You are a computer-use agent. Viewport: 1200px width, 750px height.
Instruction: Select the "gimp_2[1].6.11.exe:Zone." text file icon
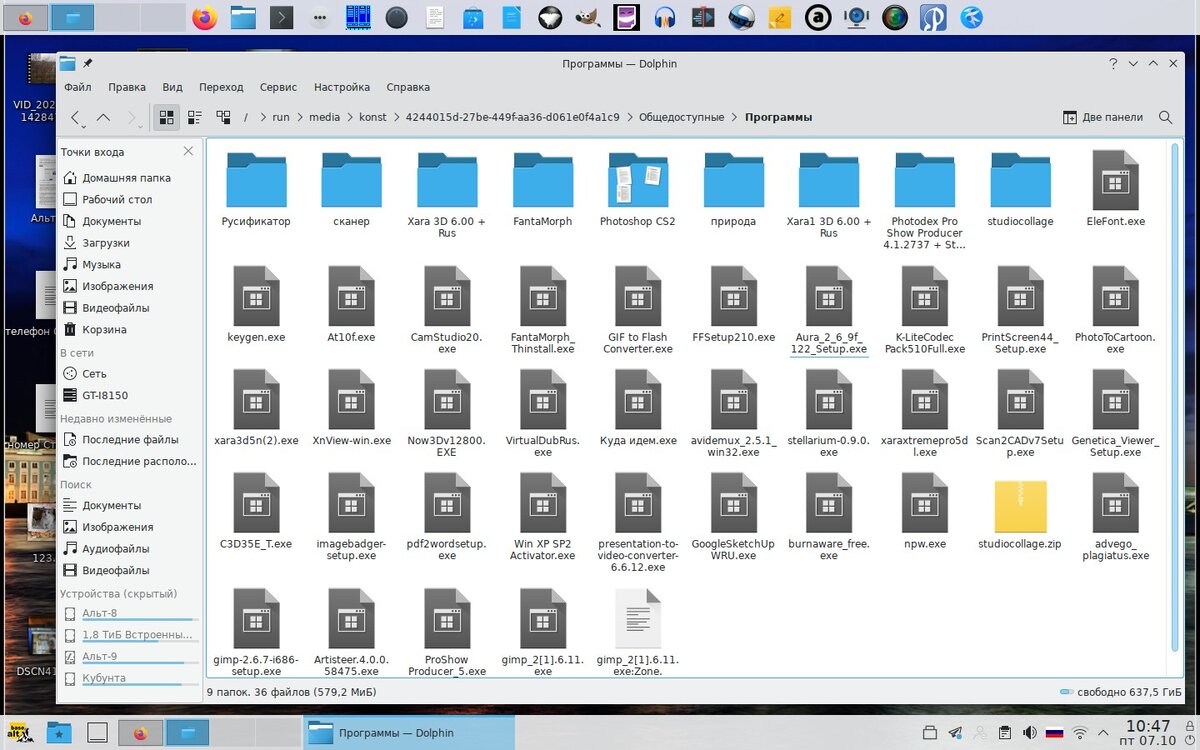[x=638, y=618]
